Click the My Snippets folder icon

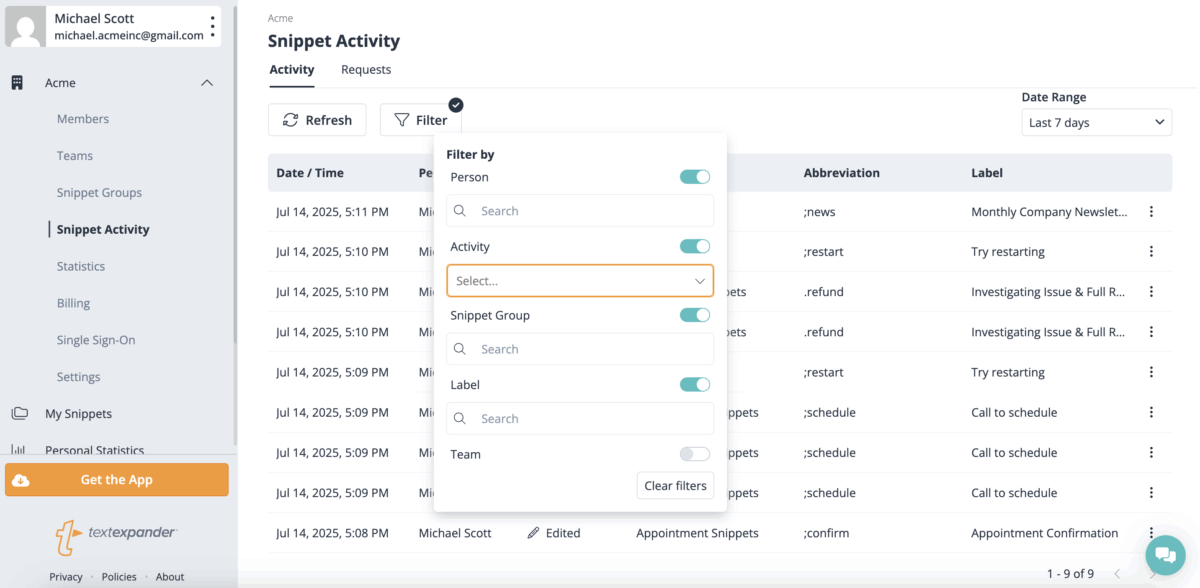click(x=19, y=413)
